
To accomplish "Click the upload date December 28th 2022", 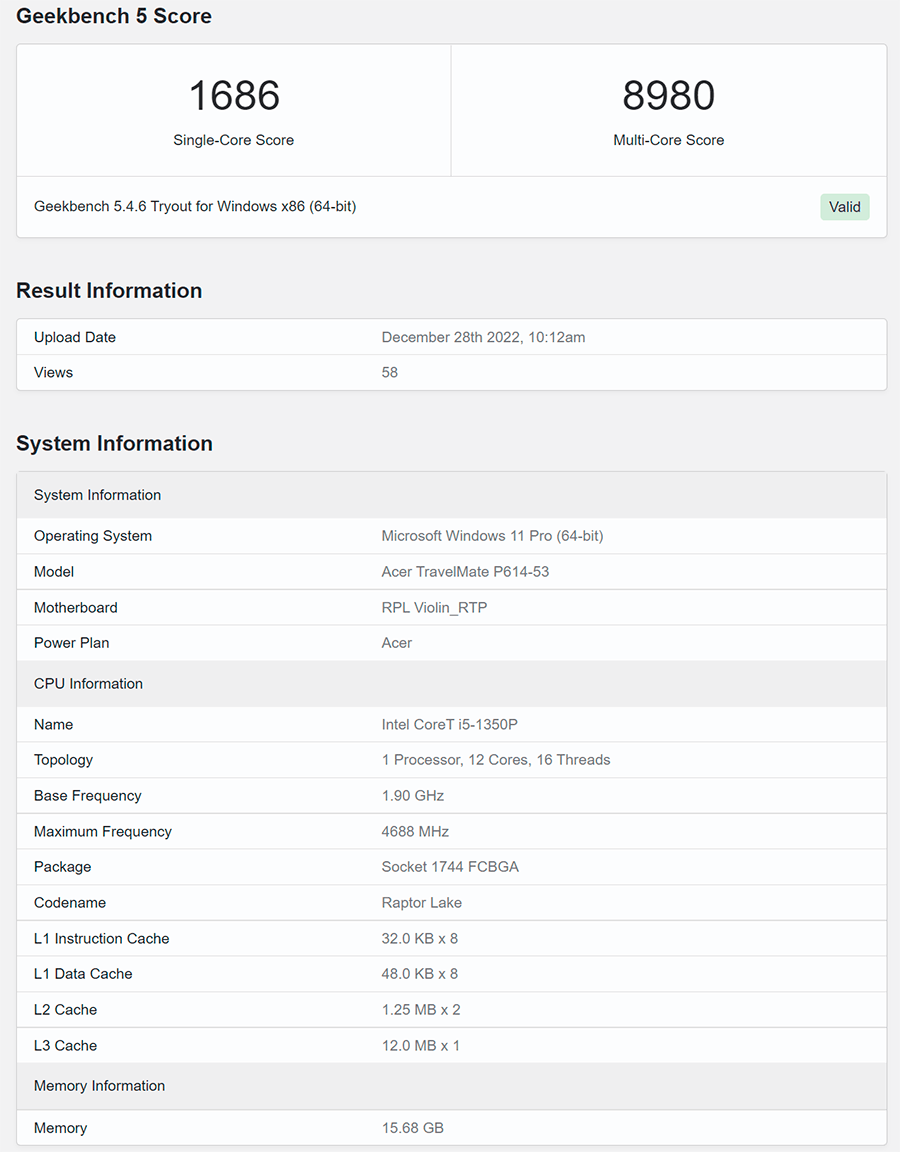I will point(483,338).
